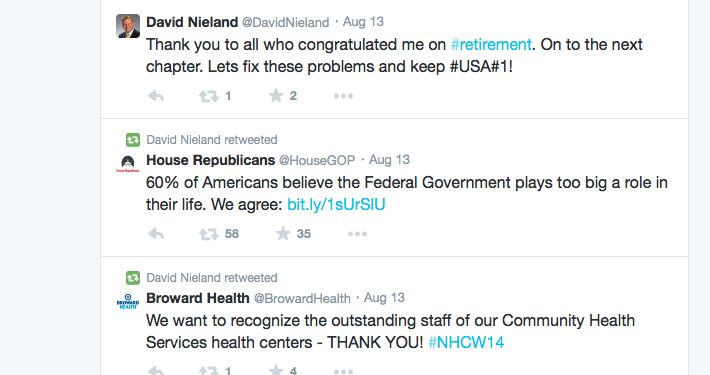Favorite the House Republicans tweet
Image resolution: width=710 pixels, height=375 pixels.
[x=283, y=234]
